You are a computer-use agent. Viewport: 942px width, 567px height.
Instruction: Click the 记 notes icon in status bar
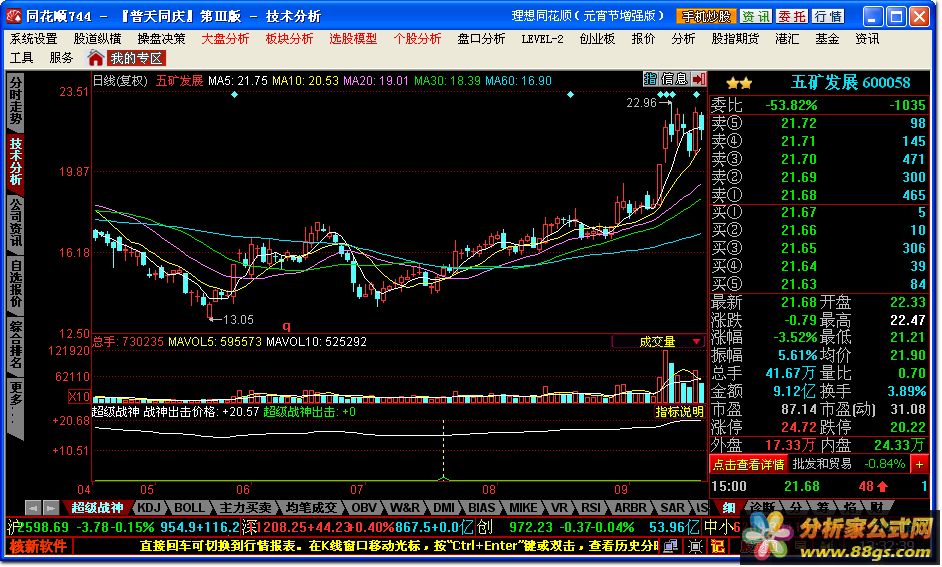click(x=717, y=545)
